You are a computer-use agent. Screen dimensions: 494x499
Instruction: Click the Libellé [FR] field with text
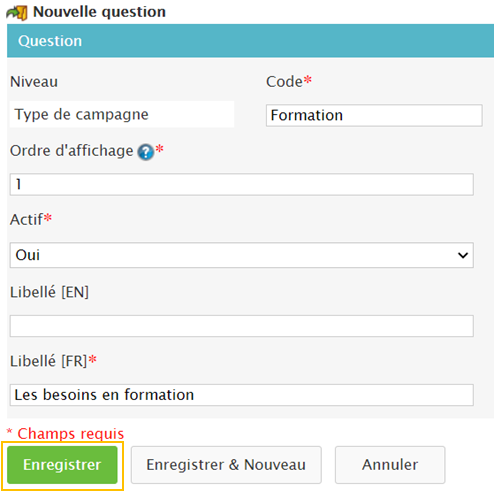(x=242, y=395)
